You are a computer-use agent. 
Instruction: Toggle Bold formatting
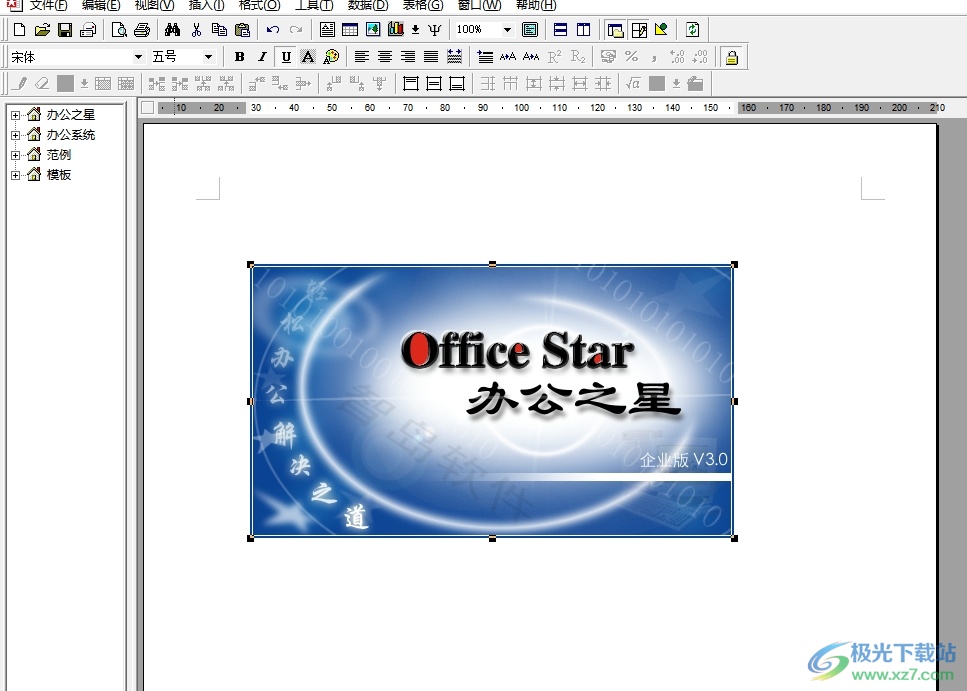click(x=240, y=57)
